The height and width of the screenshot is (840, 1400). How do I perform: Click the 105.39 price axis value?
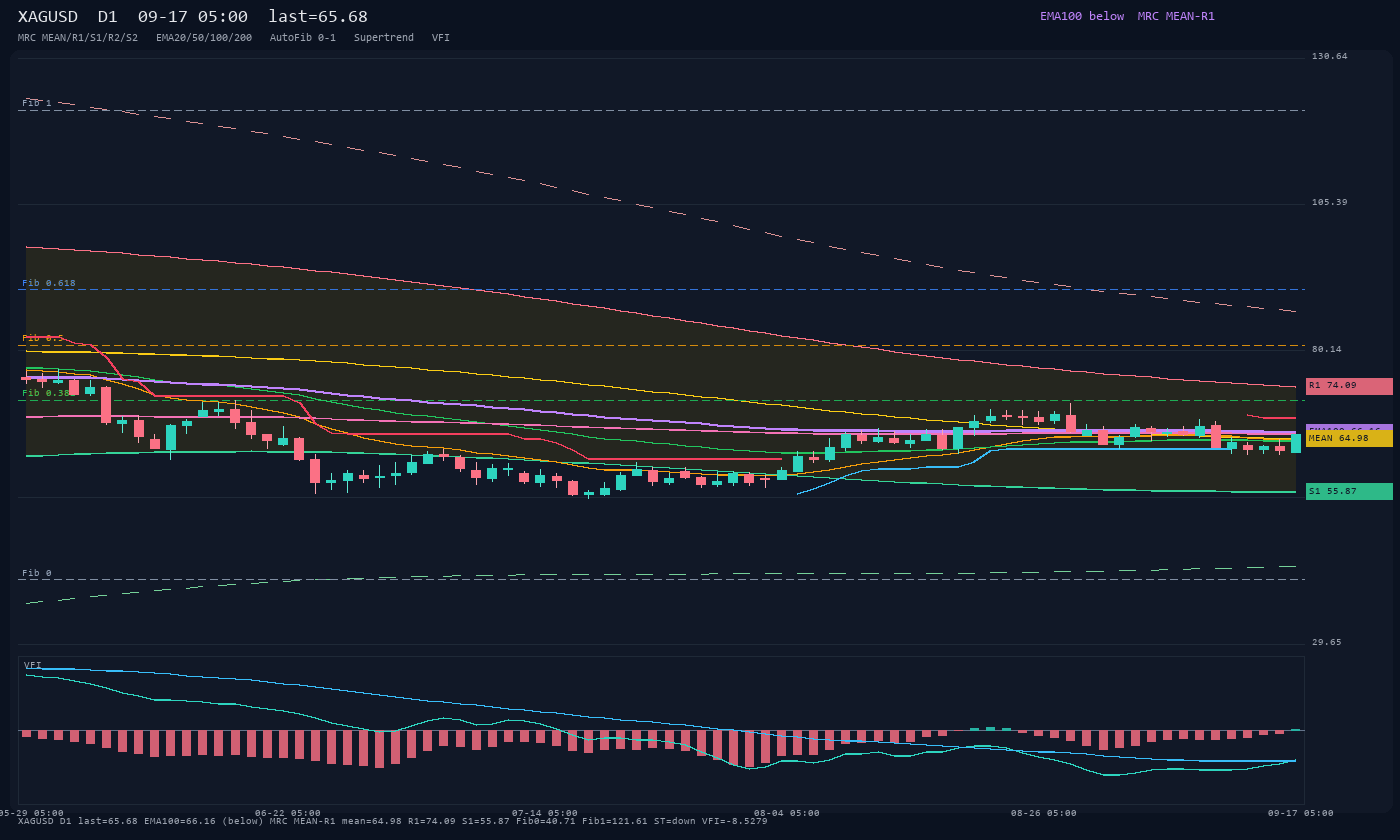point(1330,202)
